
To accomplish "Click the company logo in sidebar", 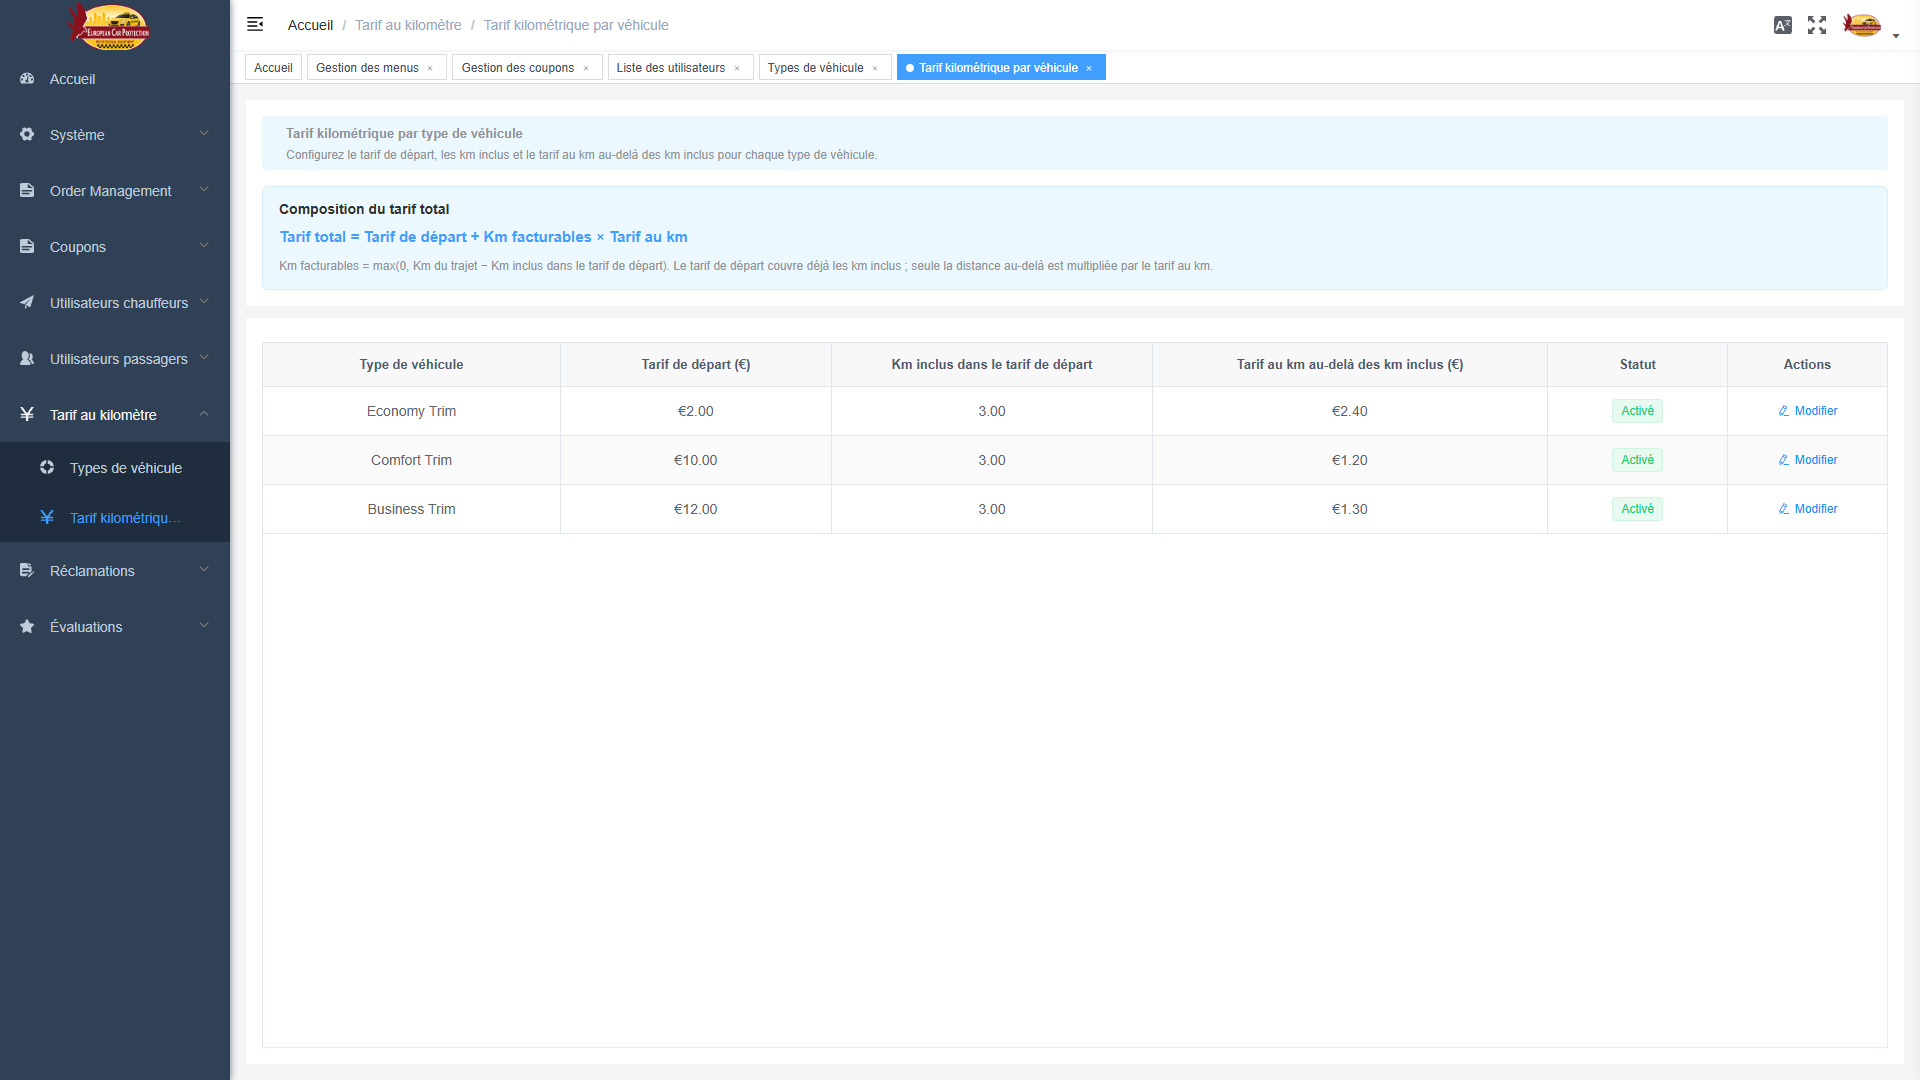I will pos(110,27).
